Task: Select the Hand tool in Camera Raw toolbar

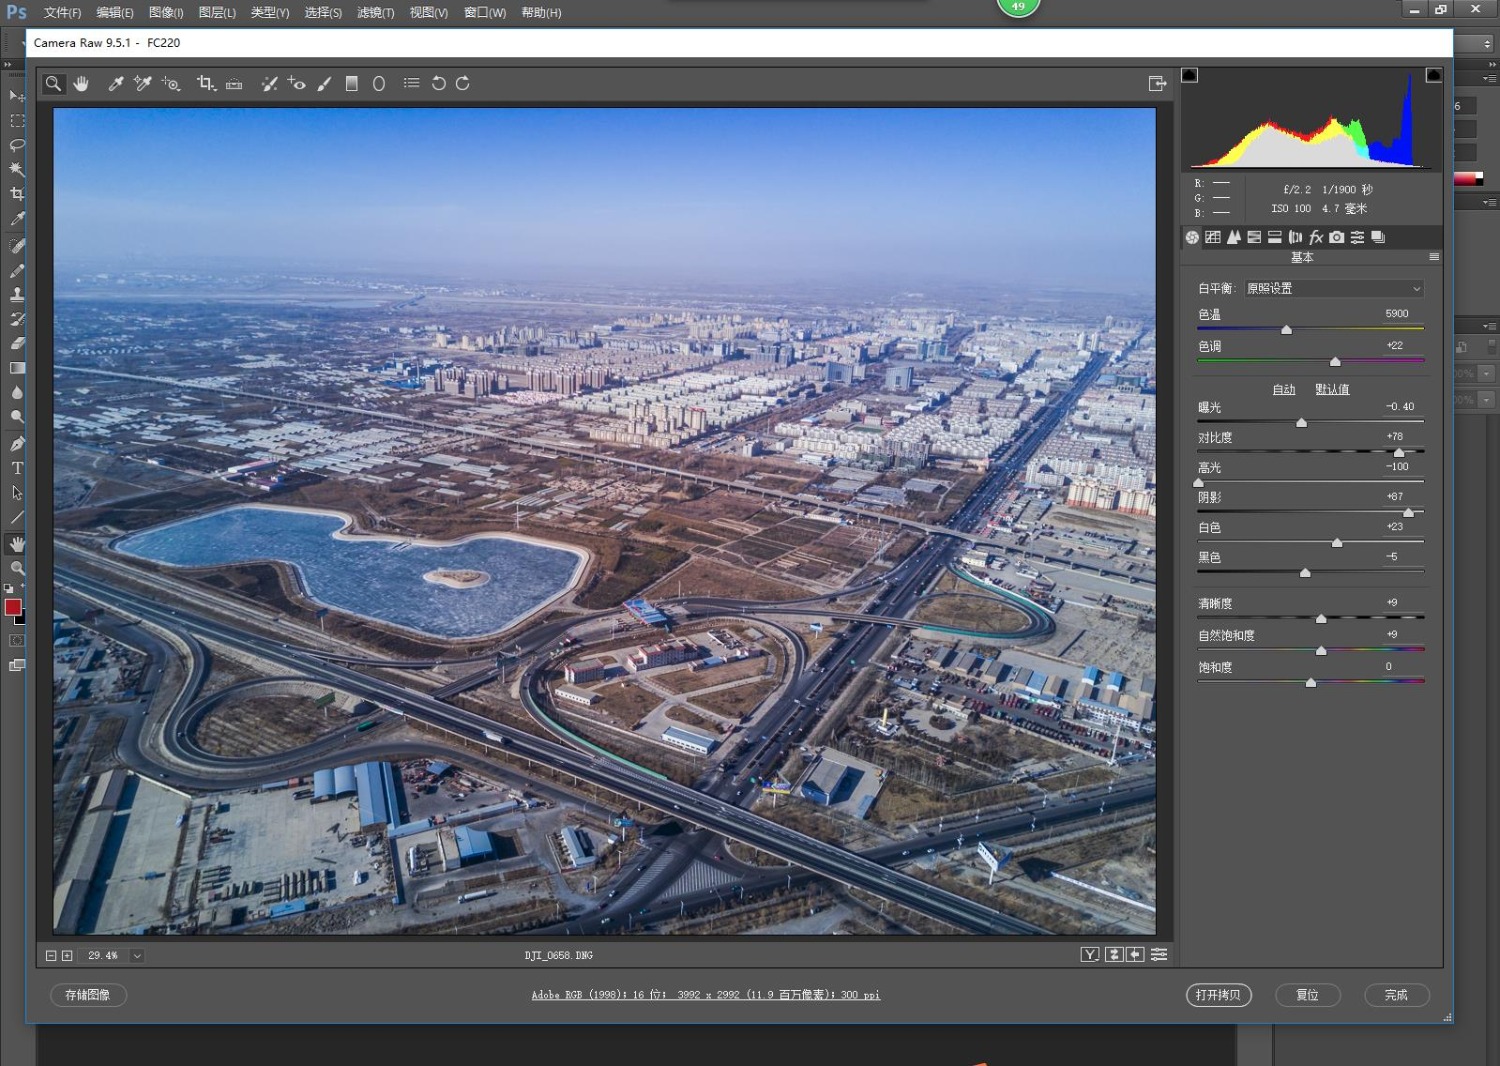Action: coord(81,84)
